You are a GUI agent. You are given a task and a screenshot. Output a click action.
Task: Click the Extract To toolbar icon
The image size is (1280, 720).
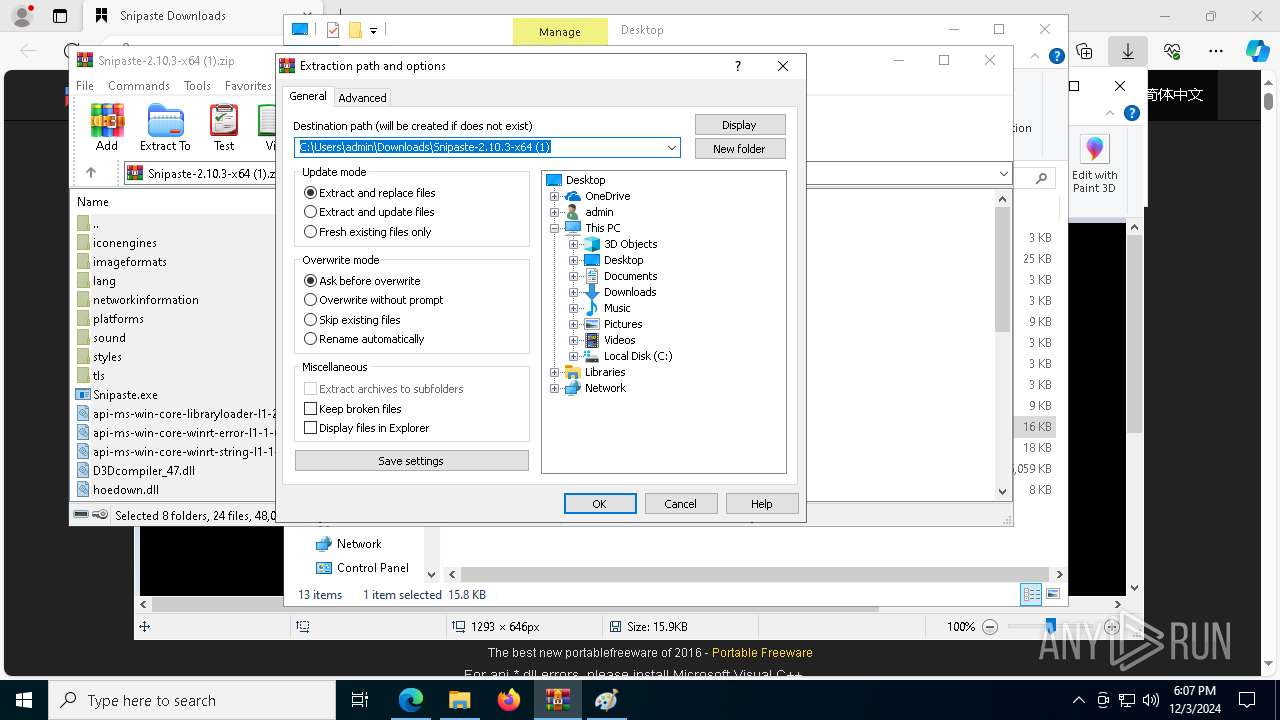tap(165, 127)
